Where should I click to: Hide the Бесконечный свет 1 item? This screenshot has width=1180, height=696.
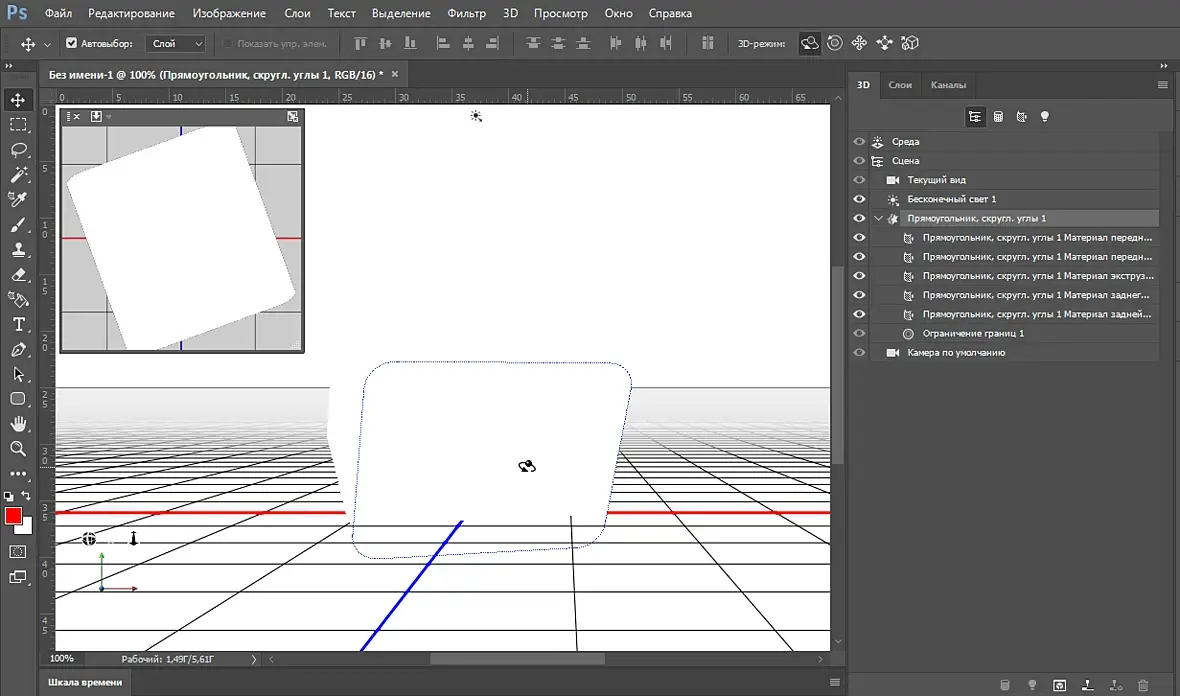[859, 199]
